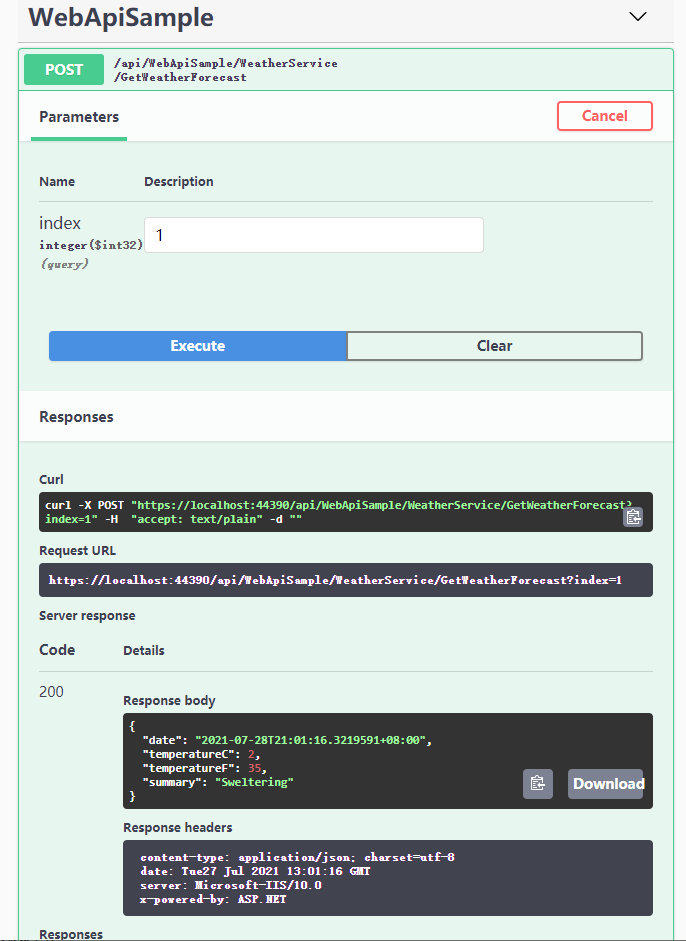Click the operation path /api/WebApiSample/WeatherService
686x941 pixels.
pyautogui.click(x=225, y=63)
